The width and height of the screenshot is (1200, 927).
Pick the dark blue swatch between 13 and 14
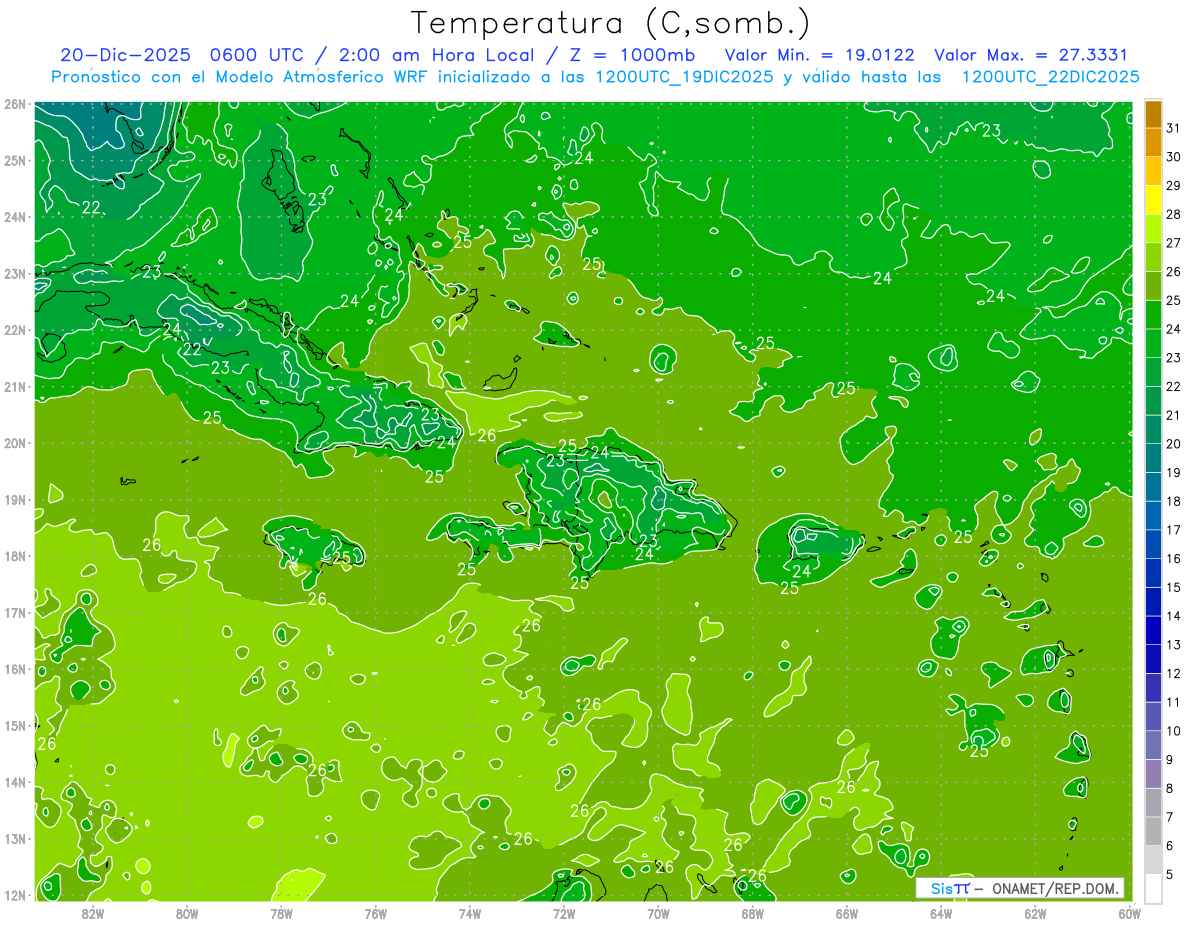(1153, 630)
